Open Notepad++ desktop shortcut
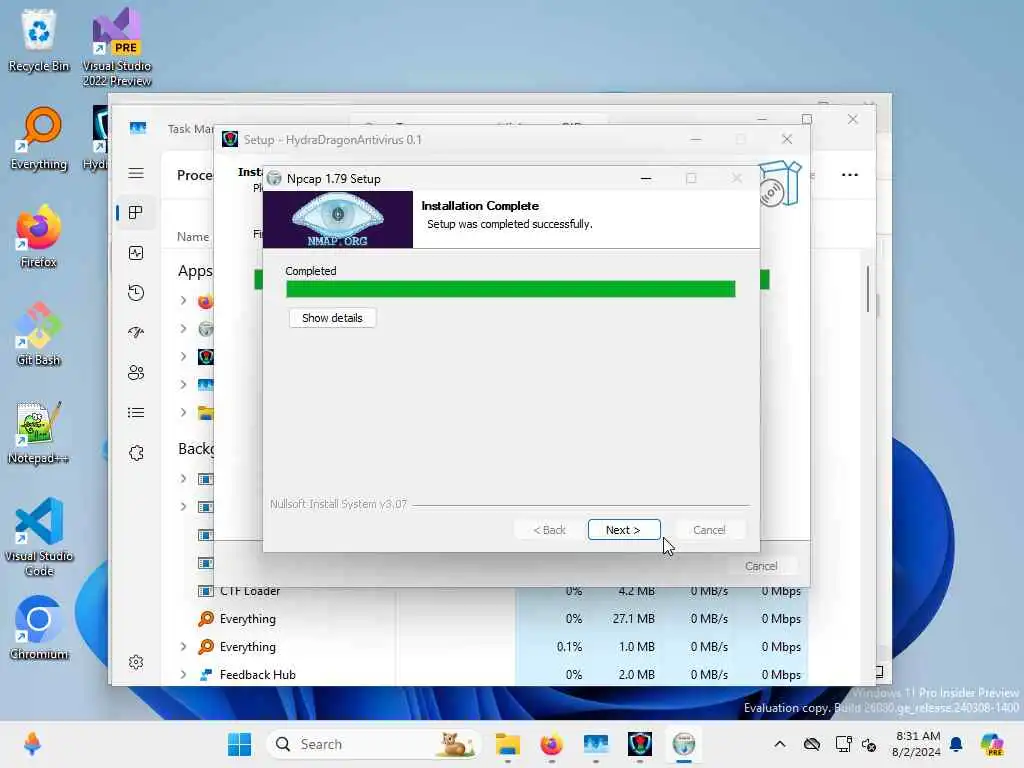The image size is (1024, 768). 39,432
